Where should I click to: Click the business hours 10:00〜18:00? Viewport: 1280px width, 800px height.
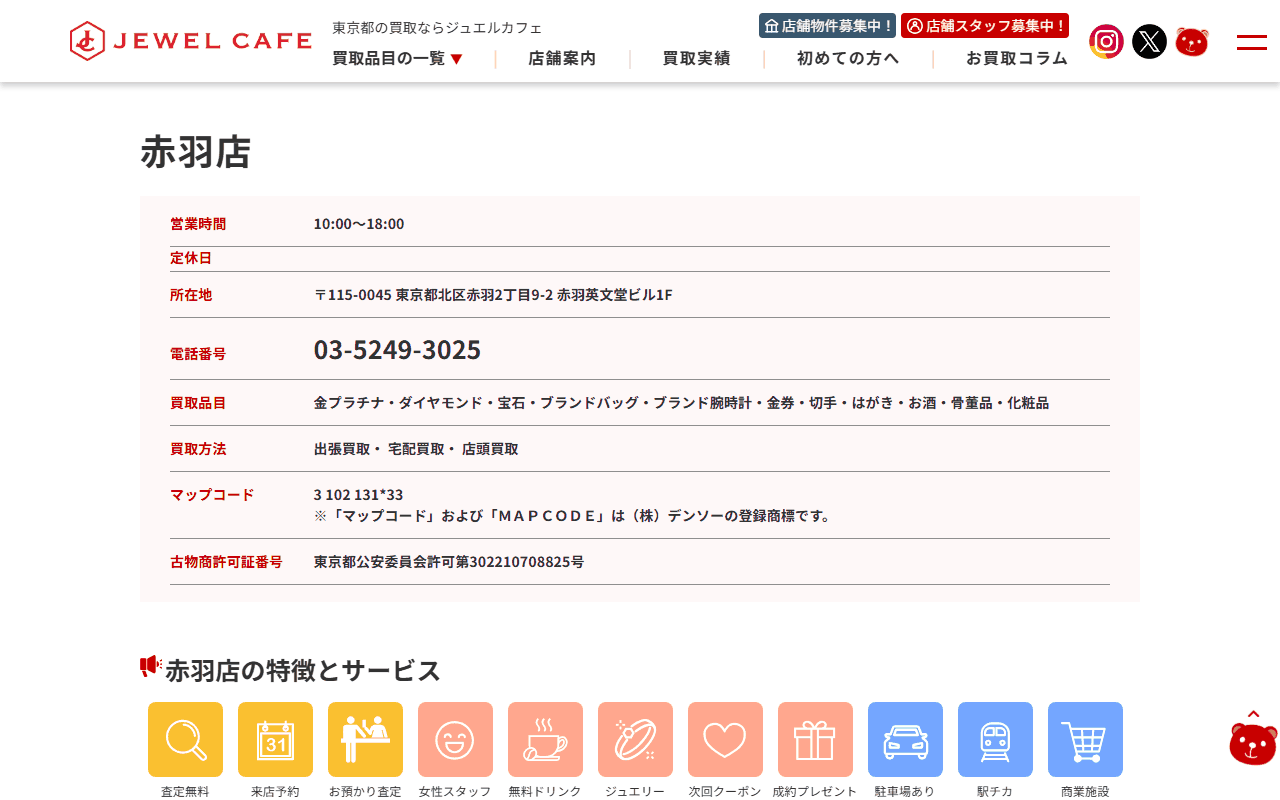click(359, 224)
